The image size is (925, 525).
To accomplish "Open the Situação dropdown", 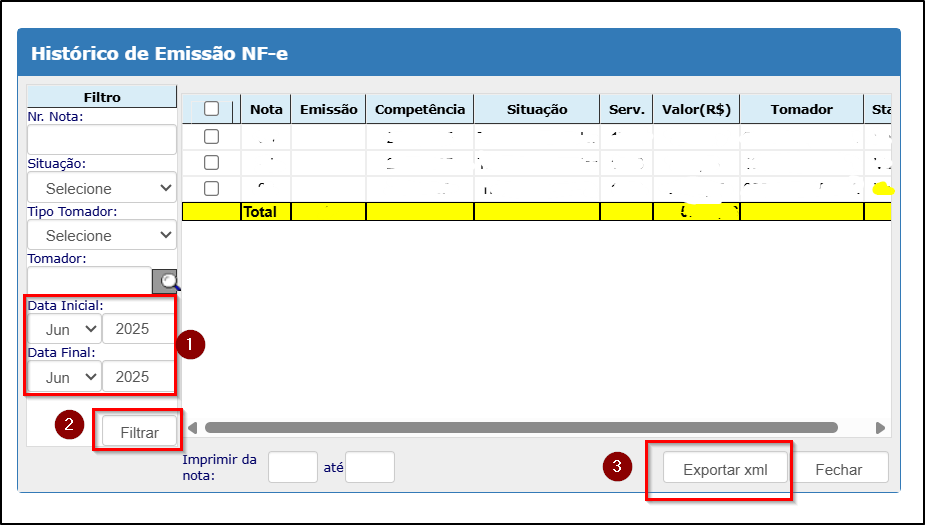I will point(102,188).
